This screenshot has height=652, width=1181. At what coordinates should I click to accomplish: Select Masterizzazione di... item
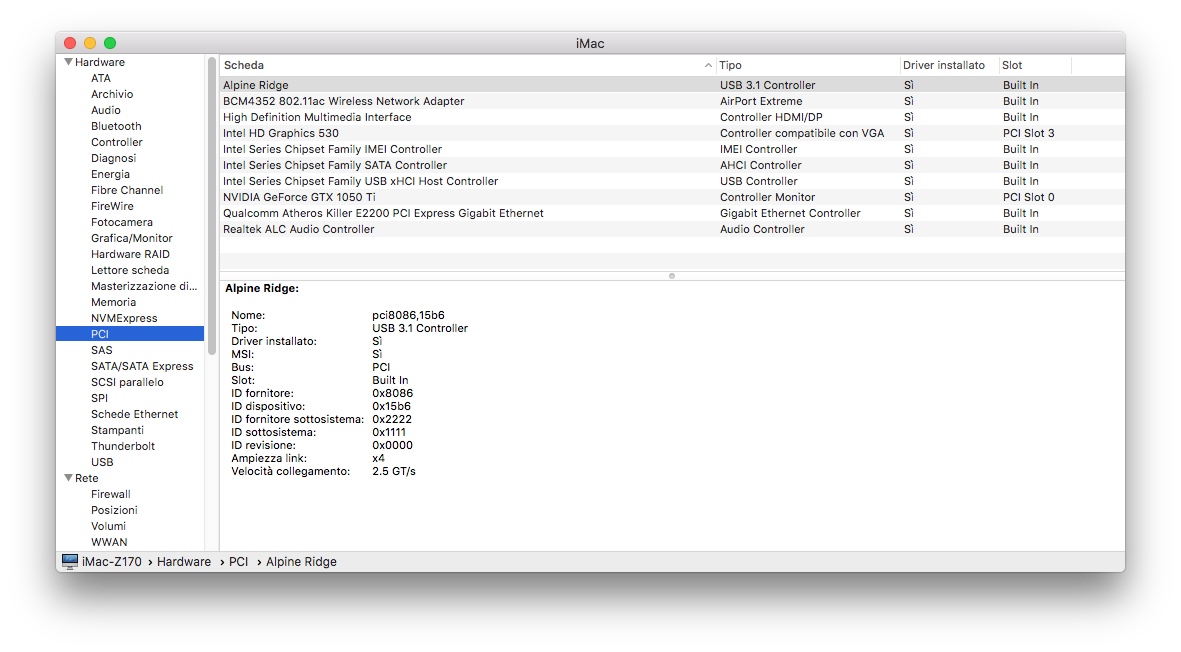tap(144, 286)
